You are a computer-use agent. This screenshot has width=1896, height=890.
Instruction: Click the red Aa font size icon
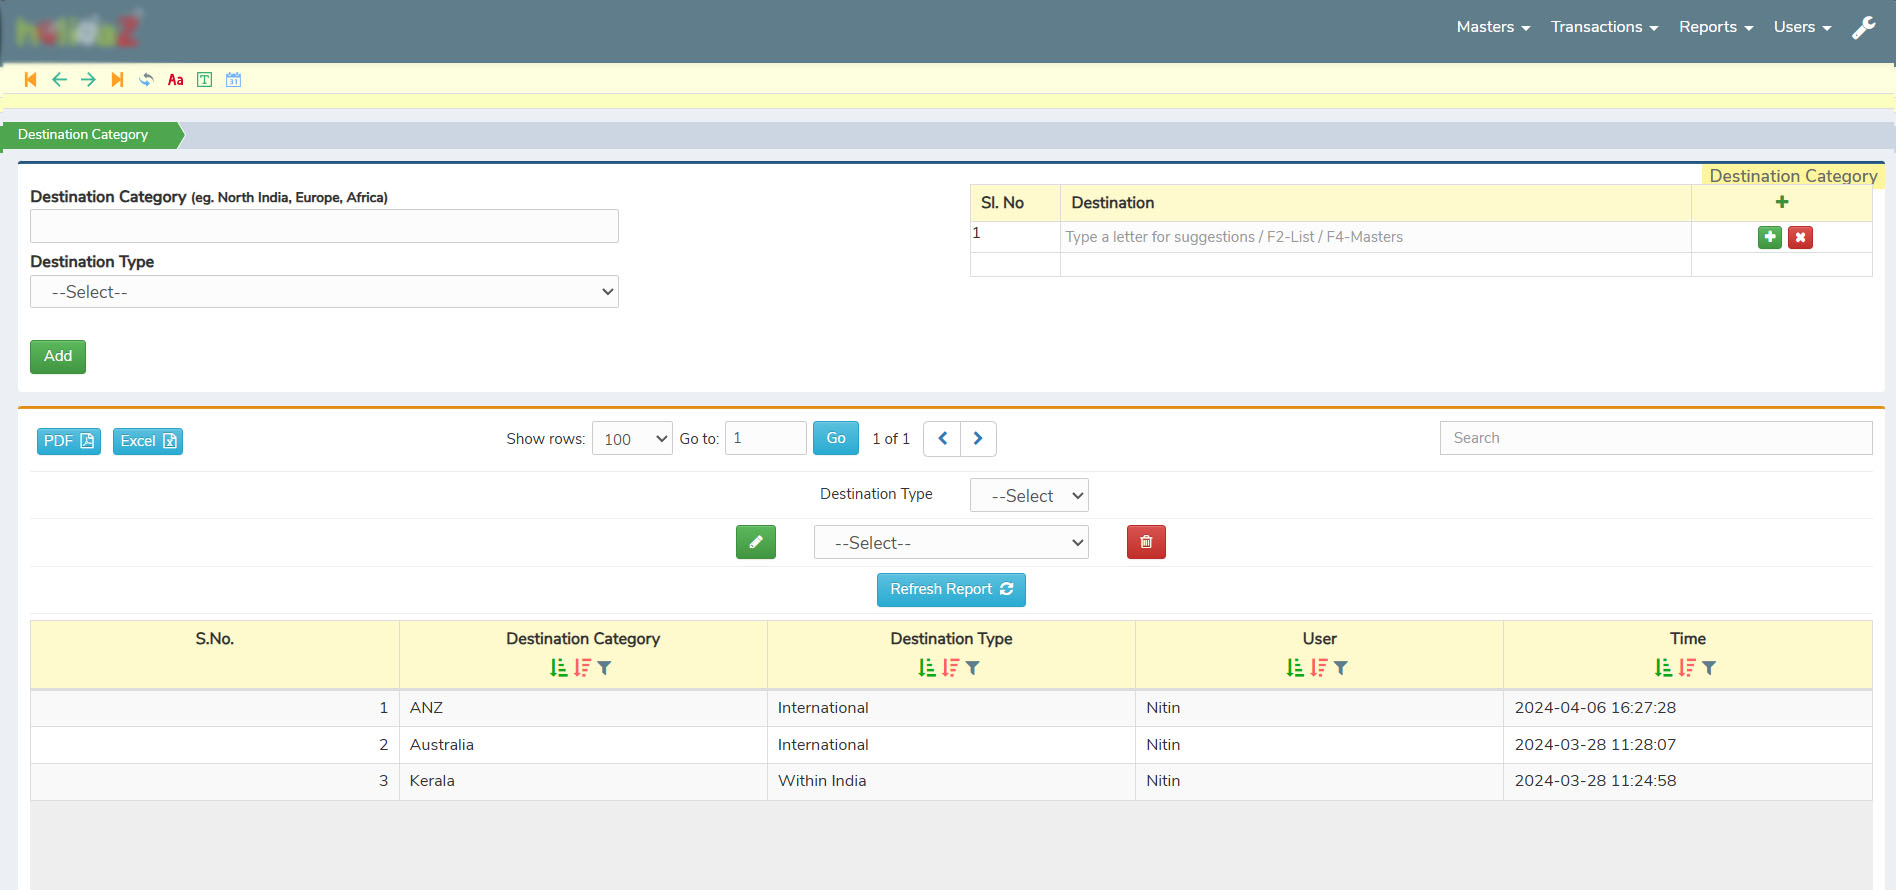coord(175,80)
